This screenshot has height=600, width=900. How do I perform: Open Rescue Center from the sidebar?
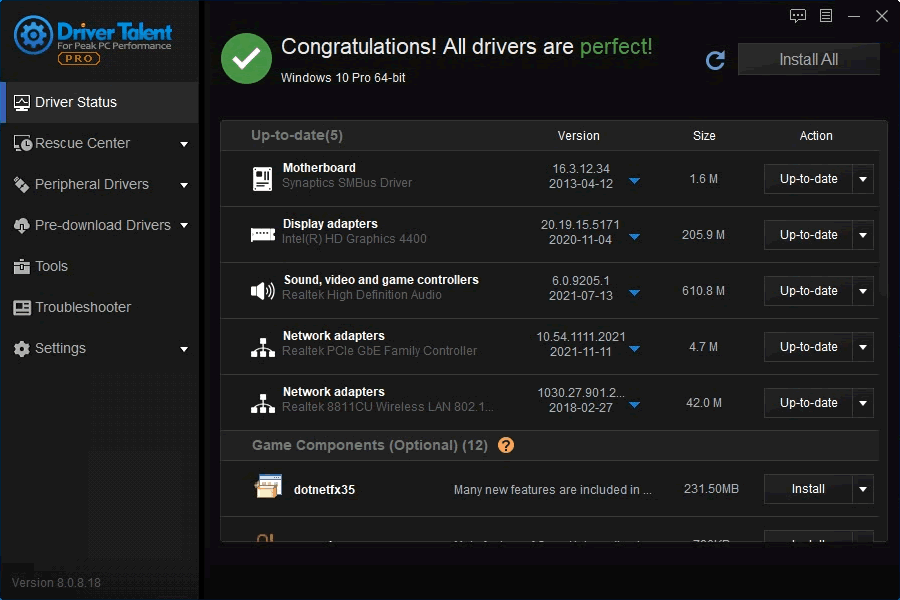[99, 144]
